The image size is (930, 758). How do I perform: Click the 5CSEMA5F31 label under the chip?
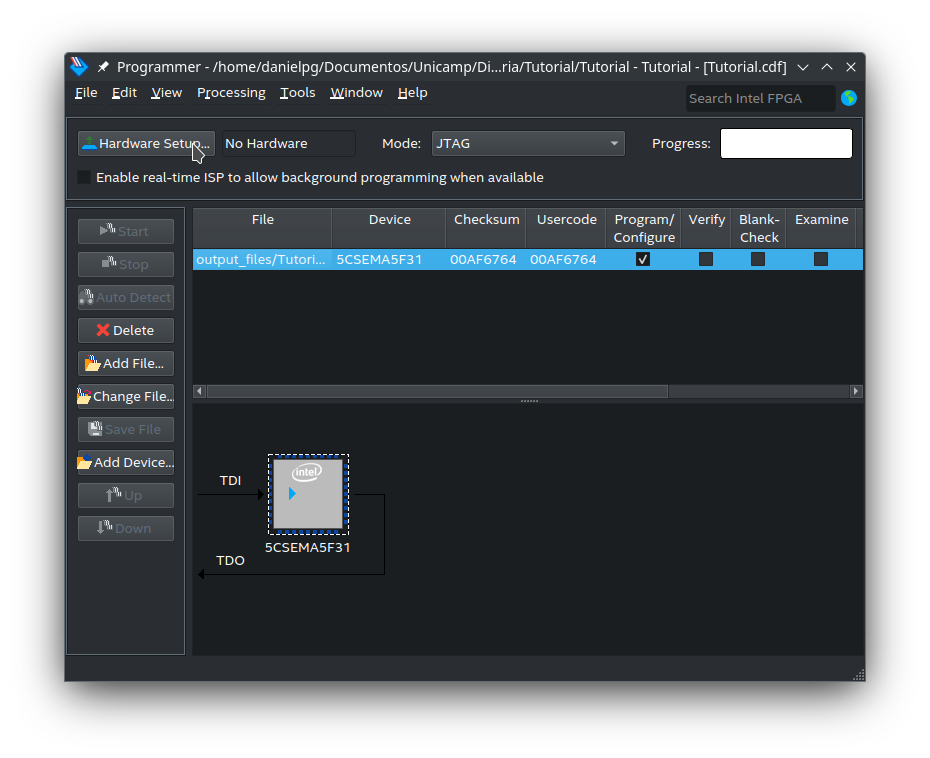click(x=307, y=547)
